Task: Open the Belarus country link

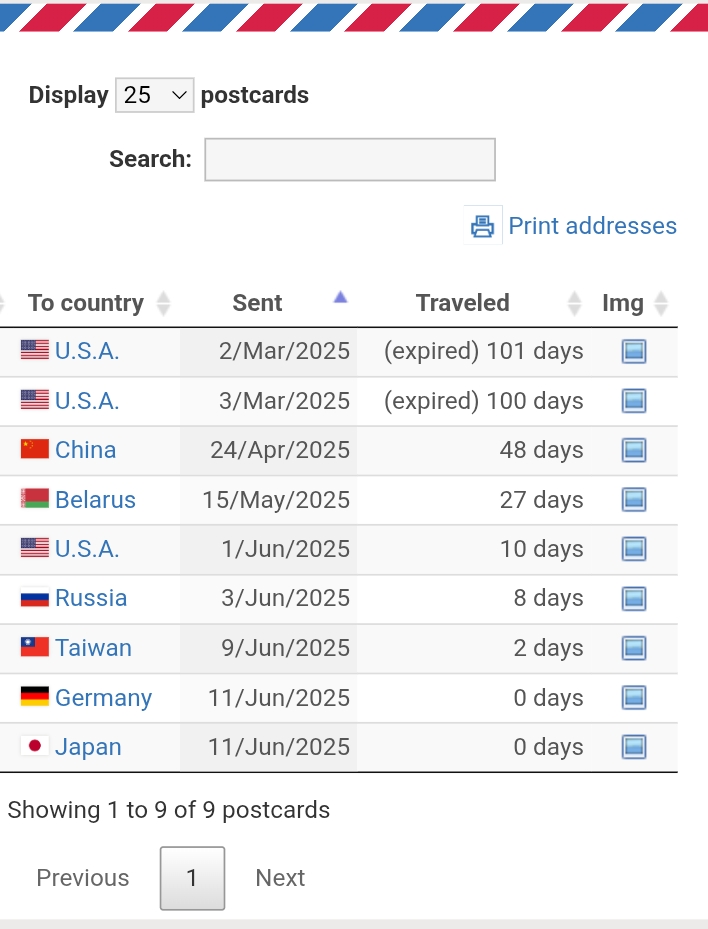Action: point(95,499)
